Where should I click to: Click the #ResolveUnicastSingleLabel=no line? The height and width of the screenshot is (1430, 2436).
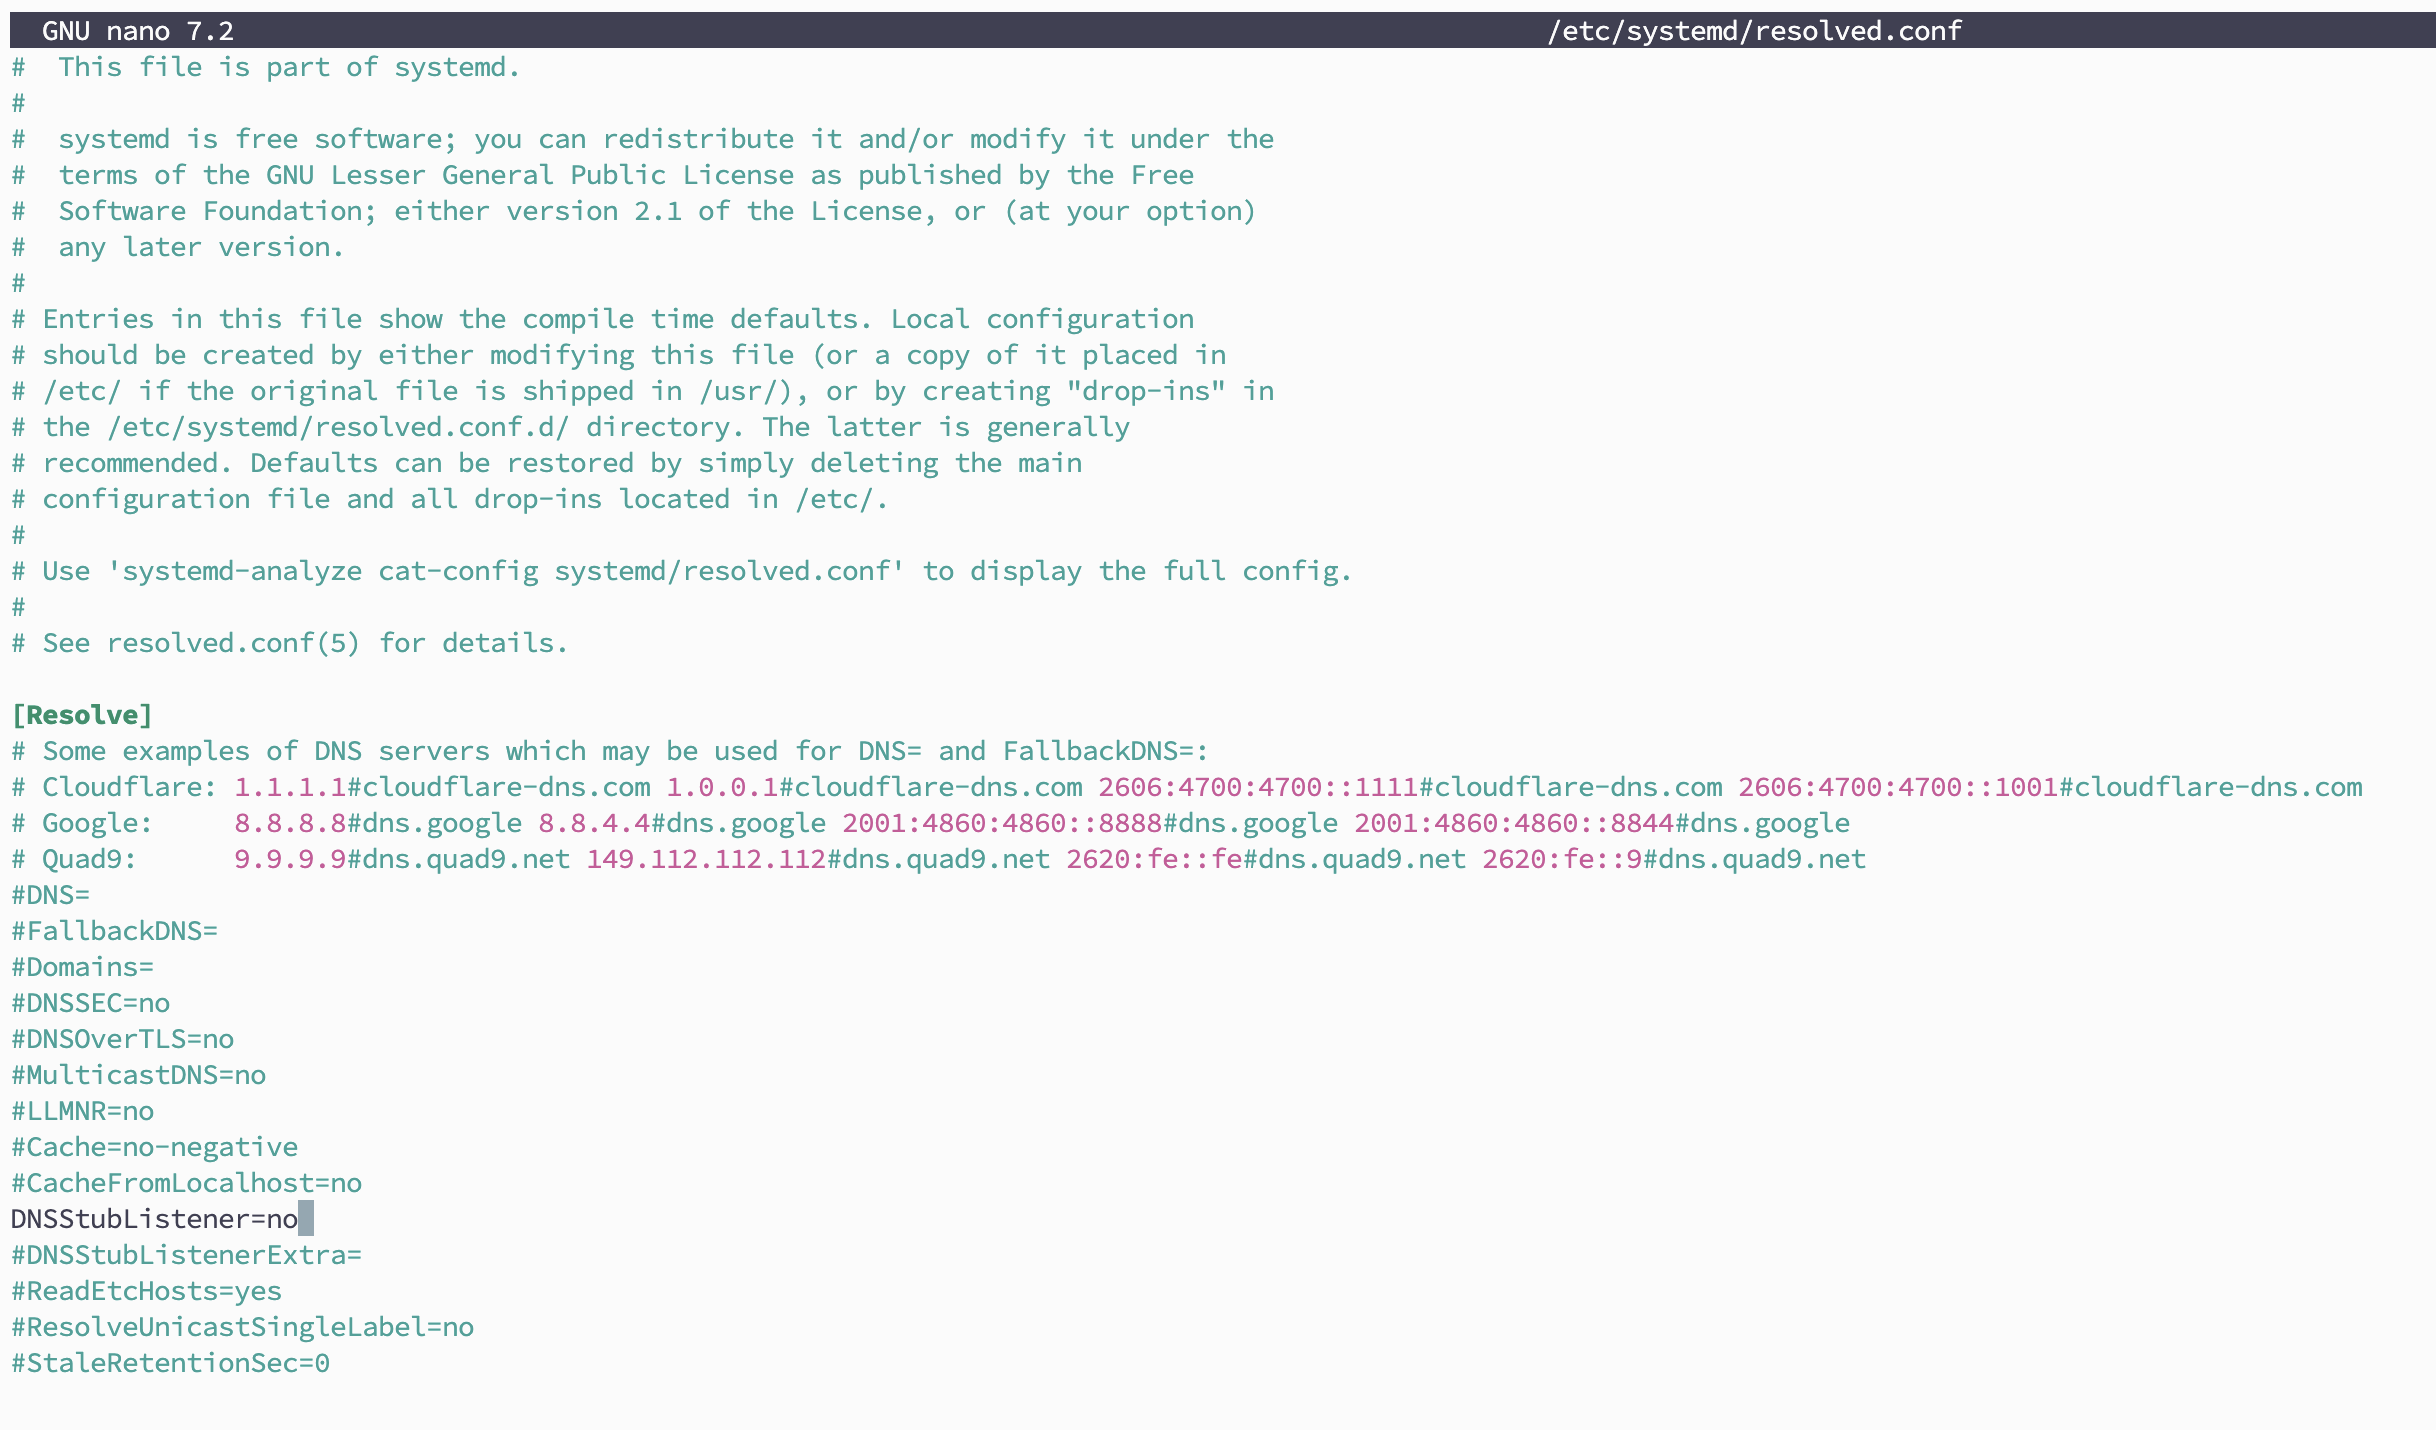pyautogui.click(x=242, y=1327)
